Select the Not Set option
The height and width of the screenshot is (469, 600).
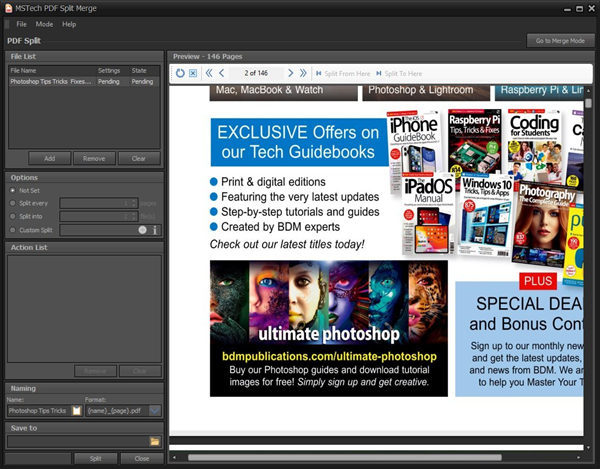(x=12, y=190)
